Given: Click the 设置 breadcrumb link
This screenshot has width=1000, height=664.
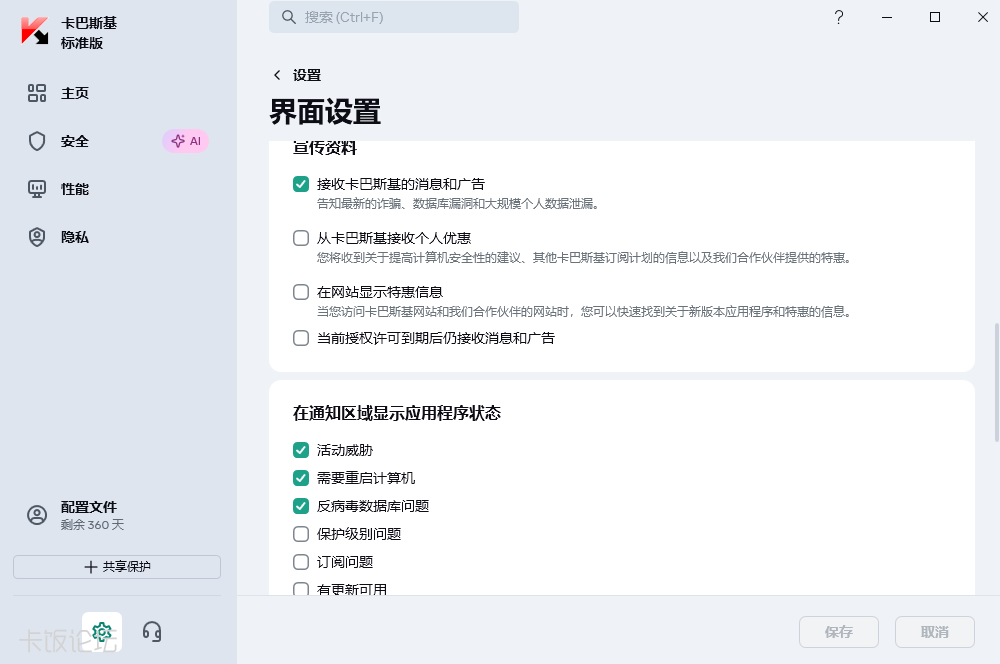Looking at the screenshot, I should coord(307,75).
